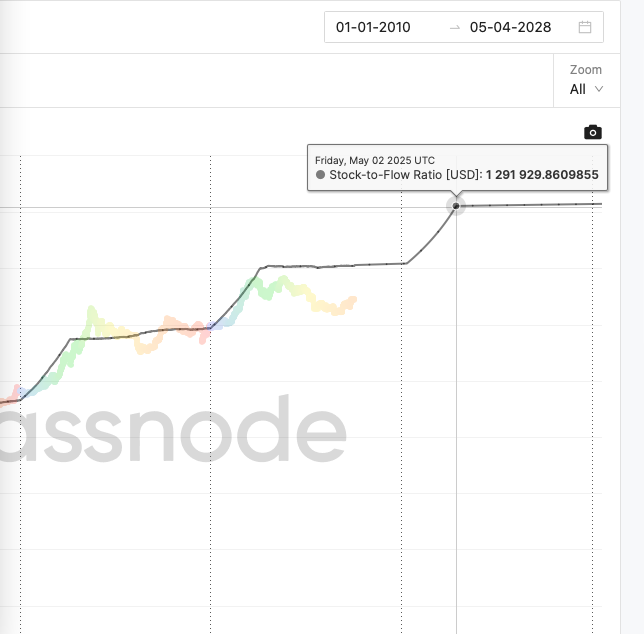The width and height of the screenshot is (644, 634).
Task: Click the Stock-to-Flow Ratio value in tooltip
Action: coord(542,175)
